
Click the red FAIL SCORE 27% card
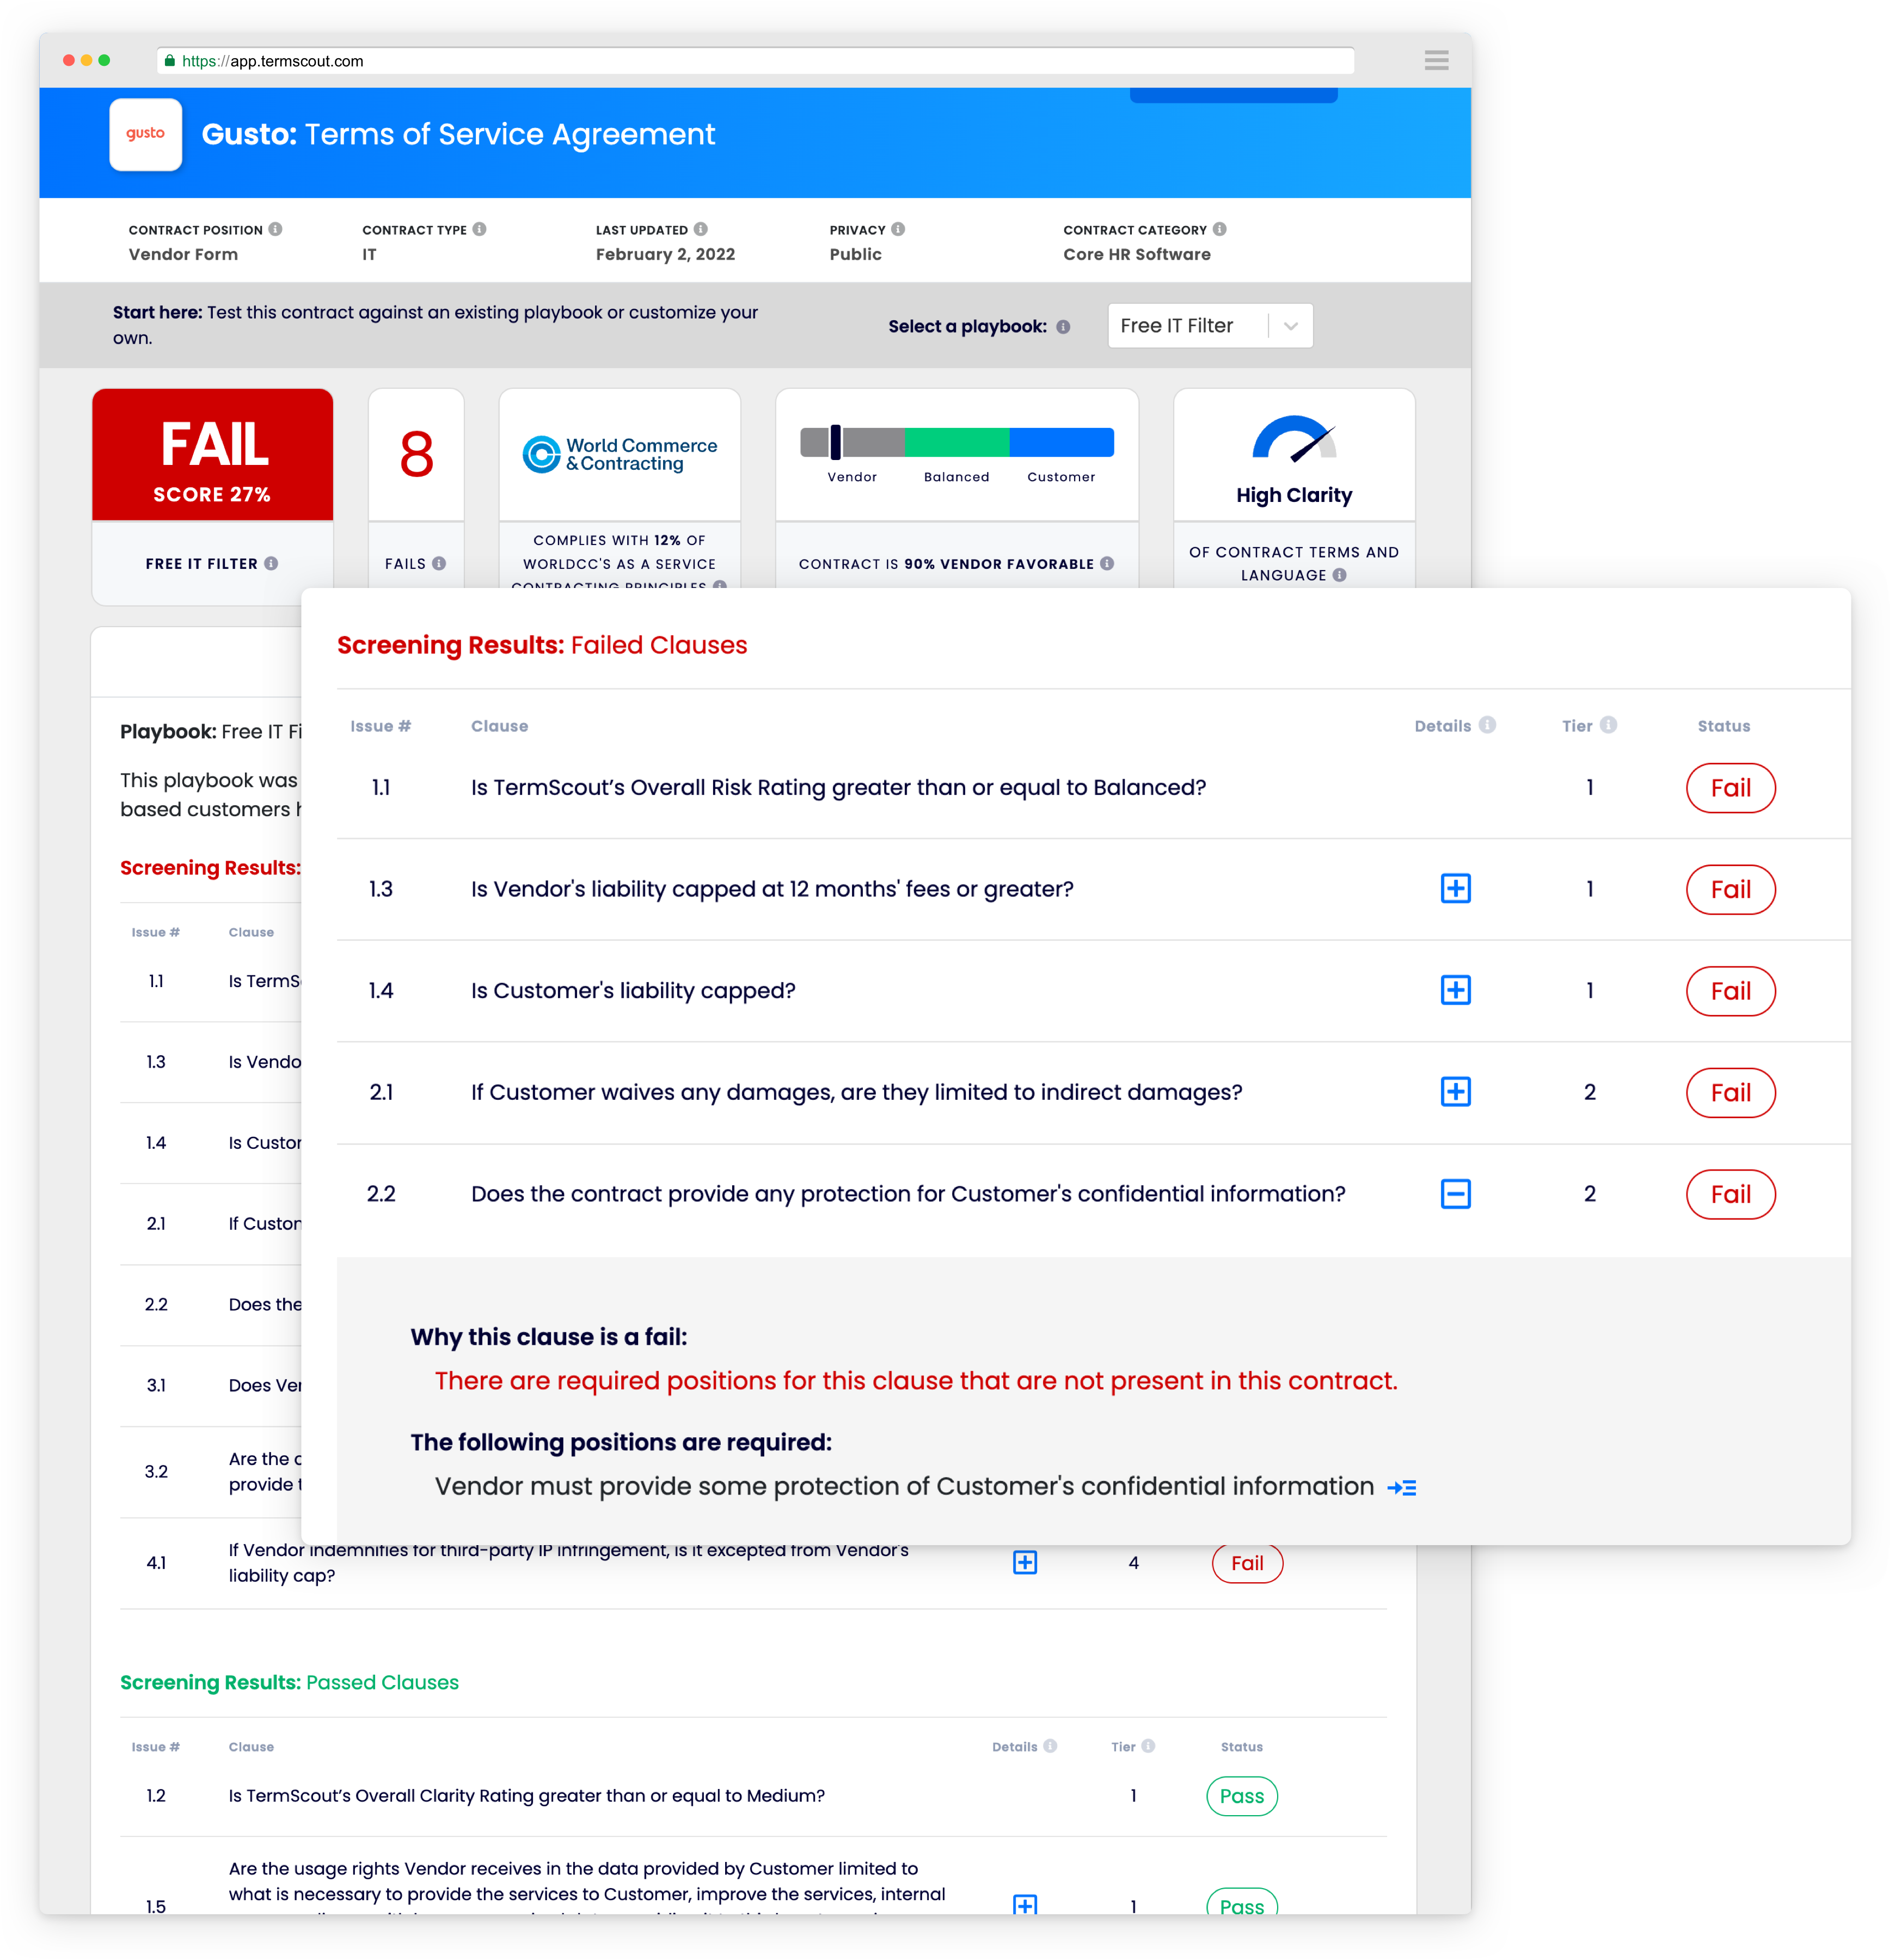pos(213,455)
